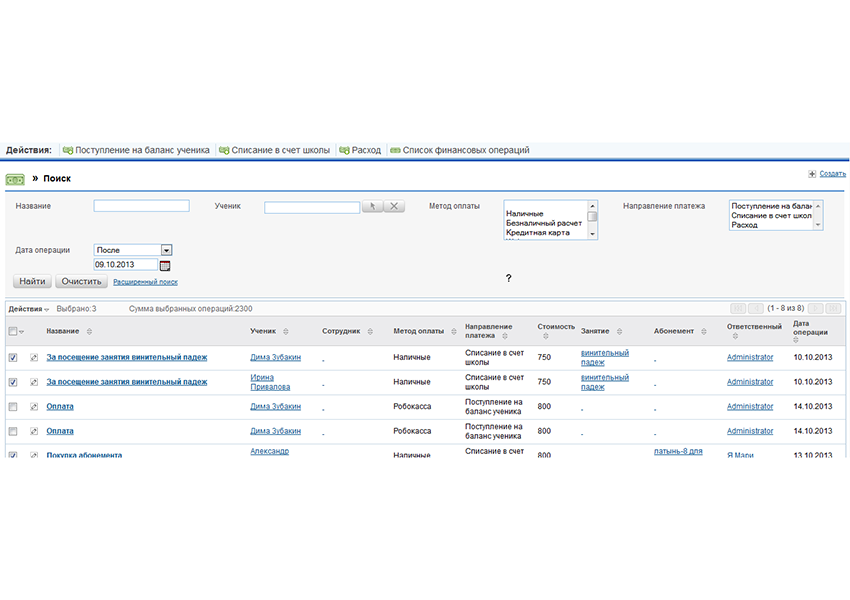850x600 pixels.
Task: Open the 'Расход' action
Action: tap(360, 150)
